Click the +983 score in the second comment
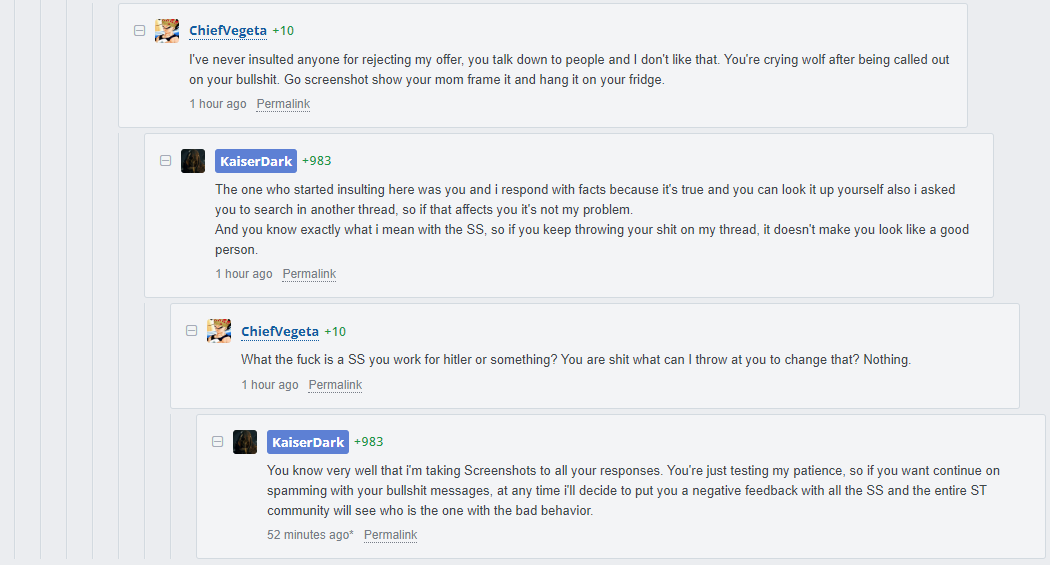The width and height of the screenshot is (1050, 565). coord(317,161)
